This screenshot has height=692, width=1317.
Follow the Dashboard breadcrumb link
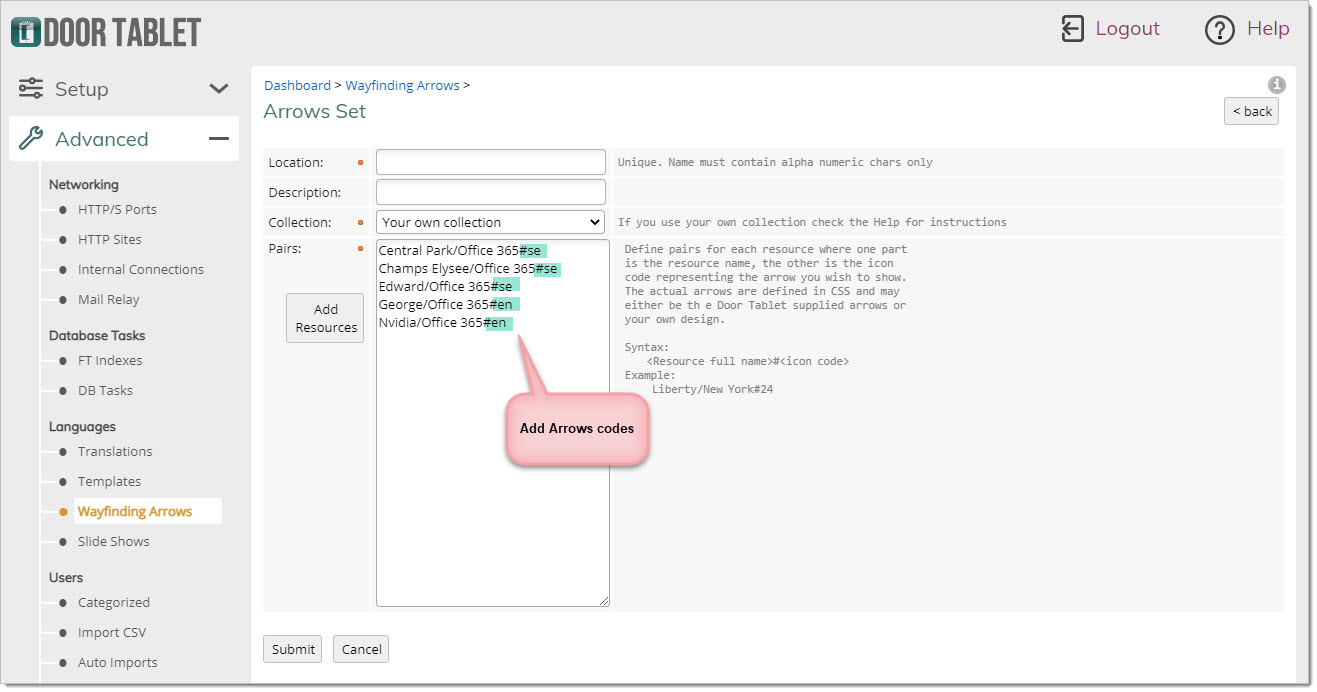pyautogui.click(x=297, y=86)
